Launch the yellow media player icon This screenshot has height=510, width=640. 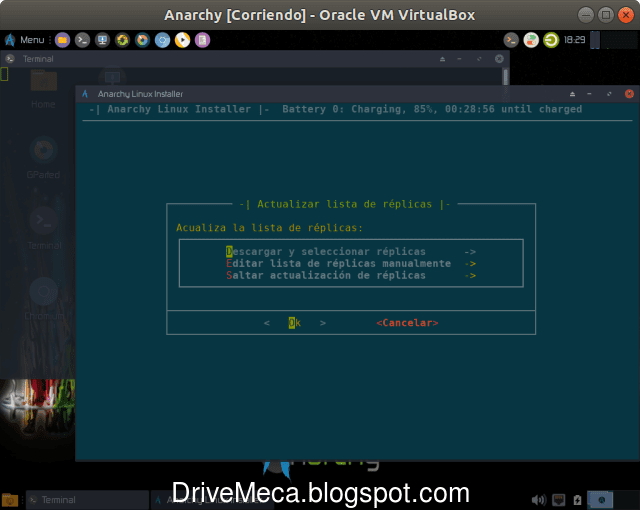click(182, 40)
